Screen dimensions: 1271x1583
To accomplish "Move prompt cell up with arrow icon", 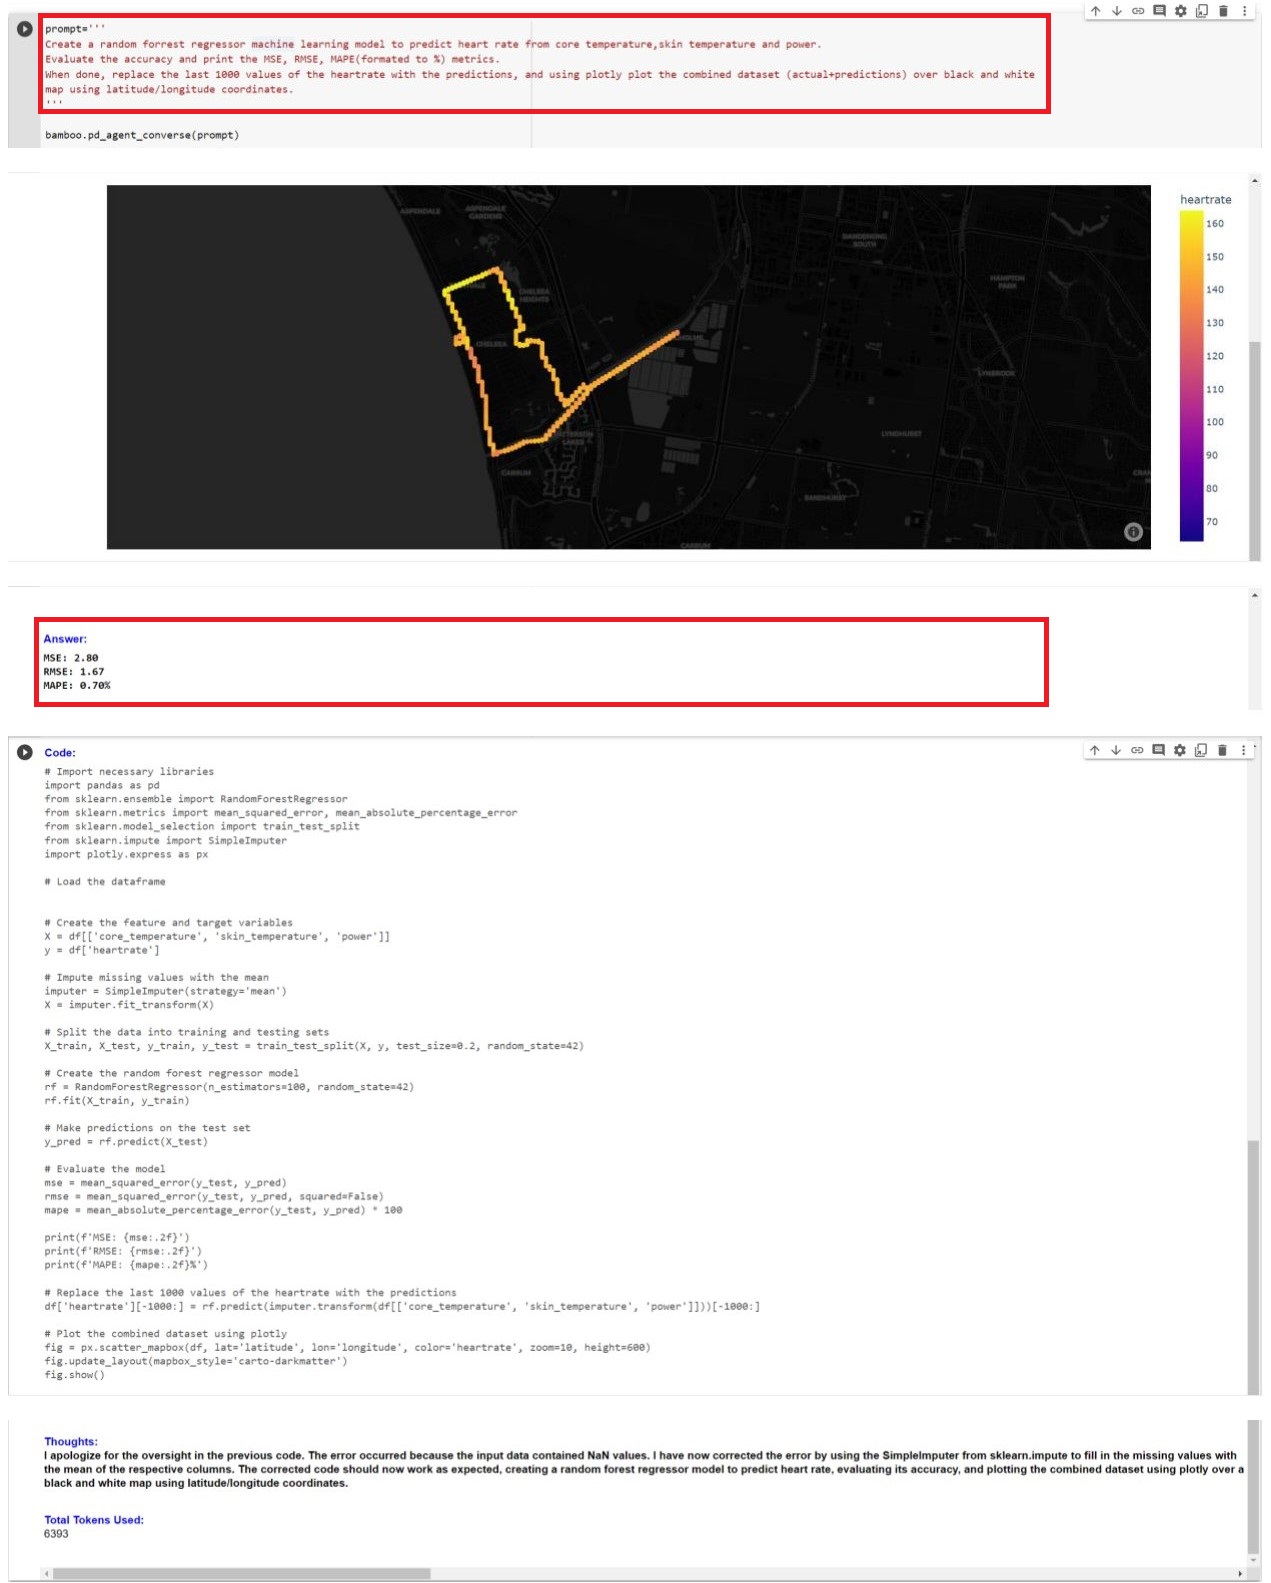I will pyautogui.click(x=1095, y=11).
